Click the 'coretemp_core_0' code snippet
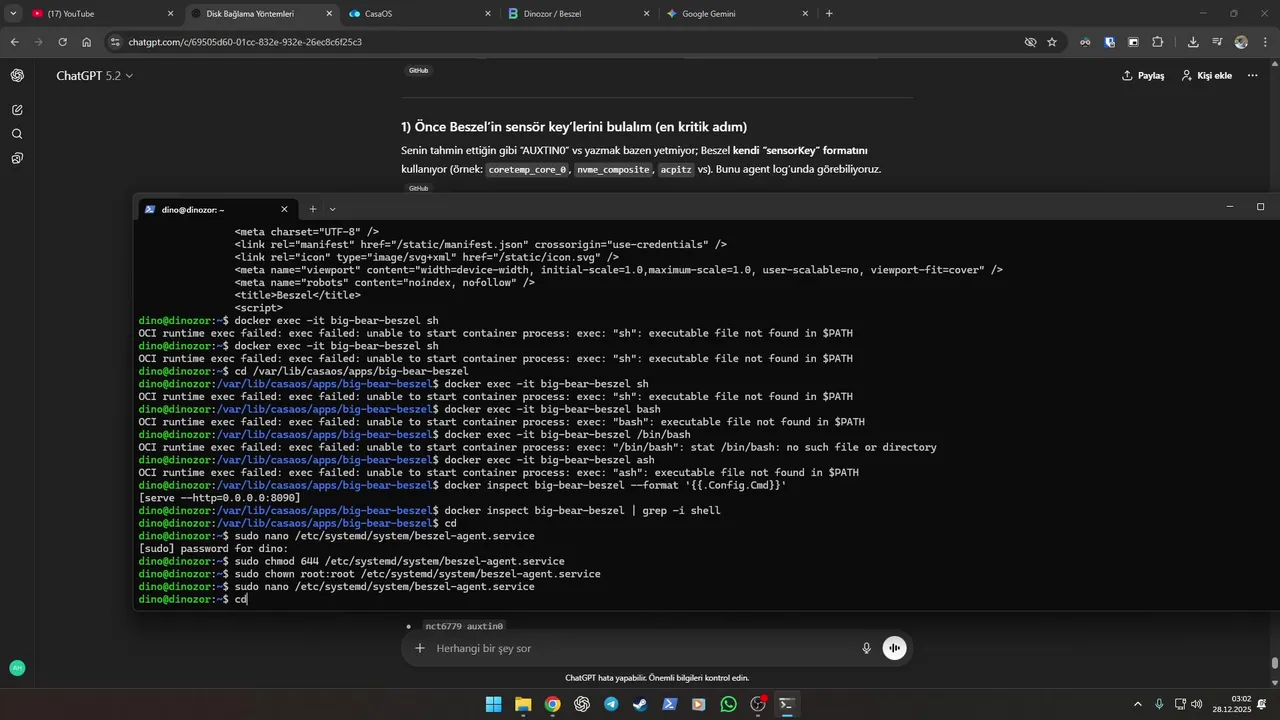Screen dimensions: 1280x720 (528, 170)
